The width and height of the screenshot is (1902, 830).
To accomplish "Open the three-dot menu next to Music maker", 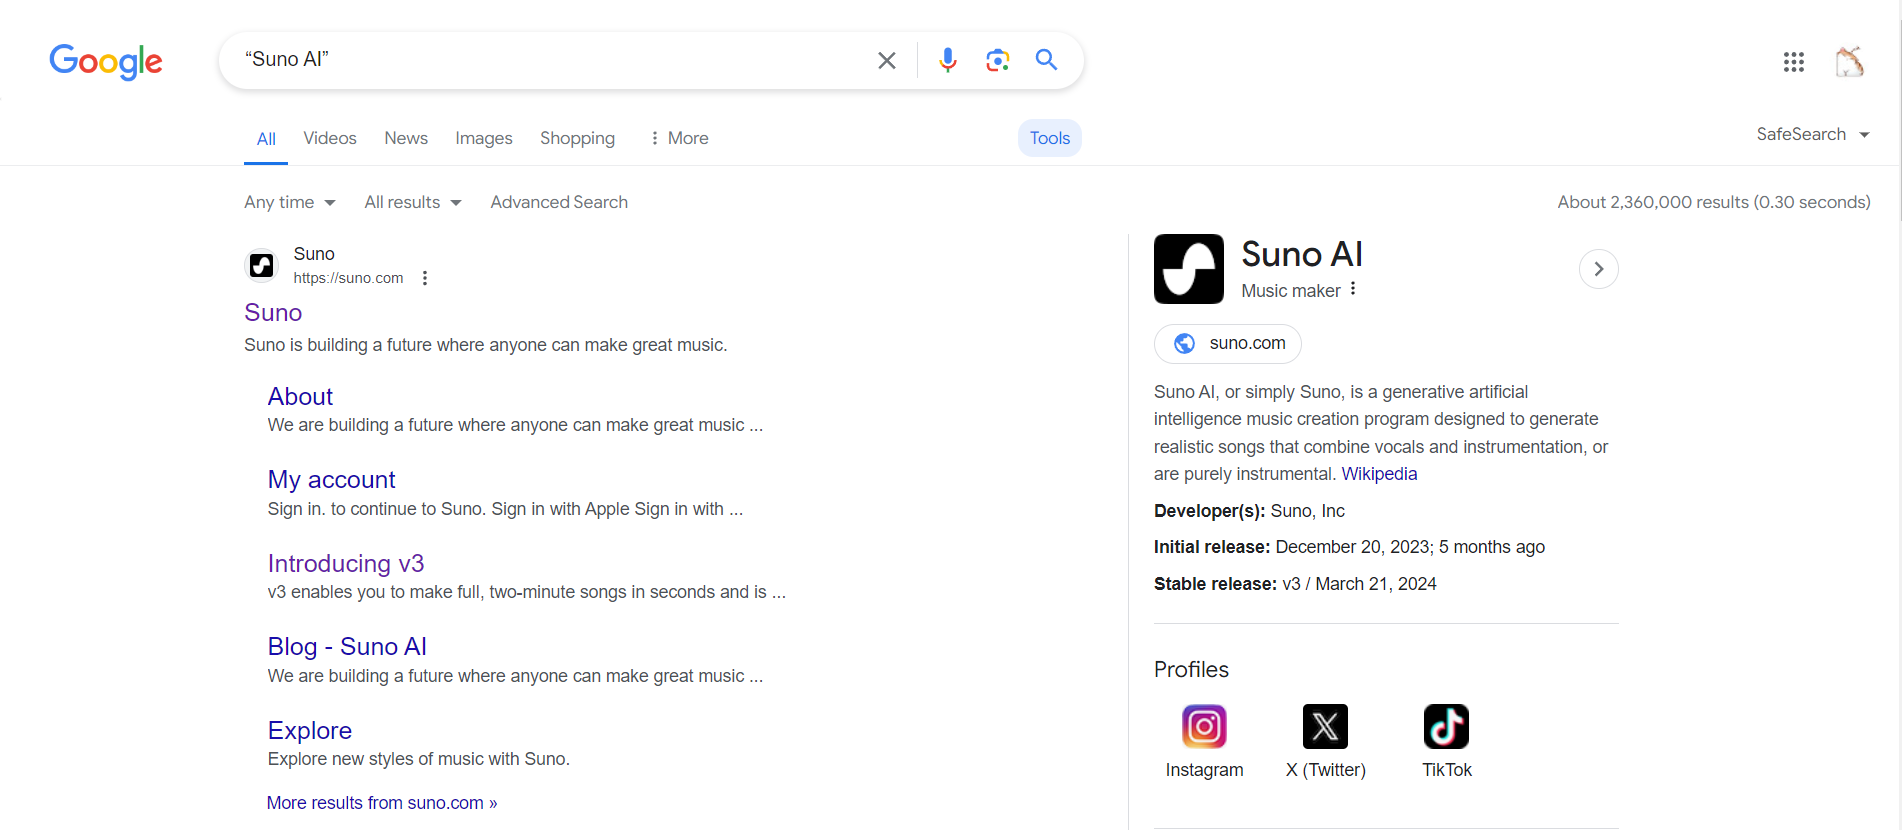I will coord(1353,289).
